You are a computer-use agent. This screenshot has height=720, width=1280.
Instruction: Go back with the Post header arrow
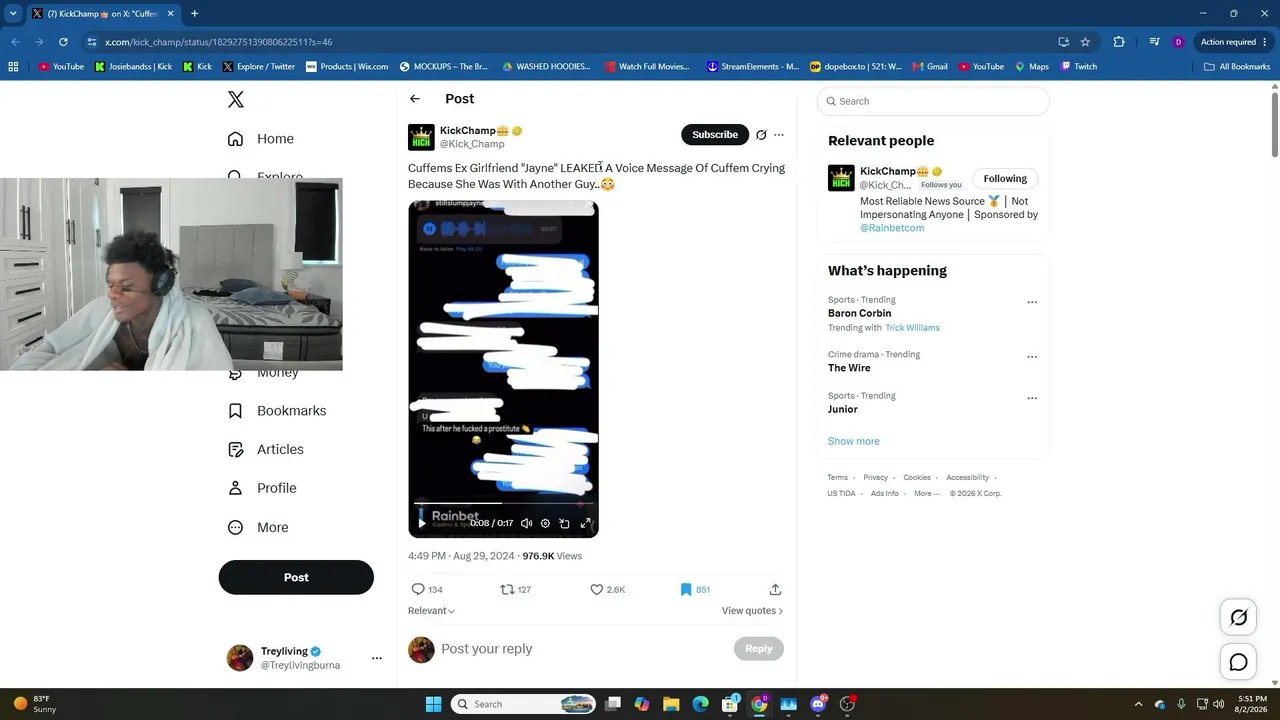tap(415, 99)
